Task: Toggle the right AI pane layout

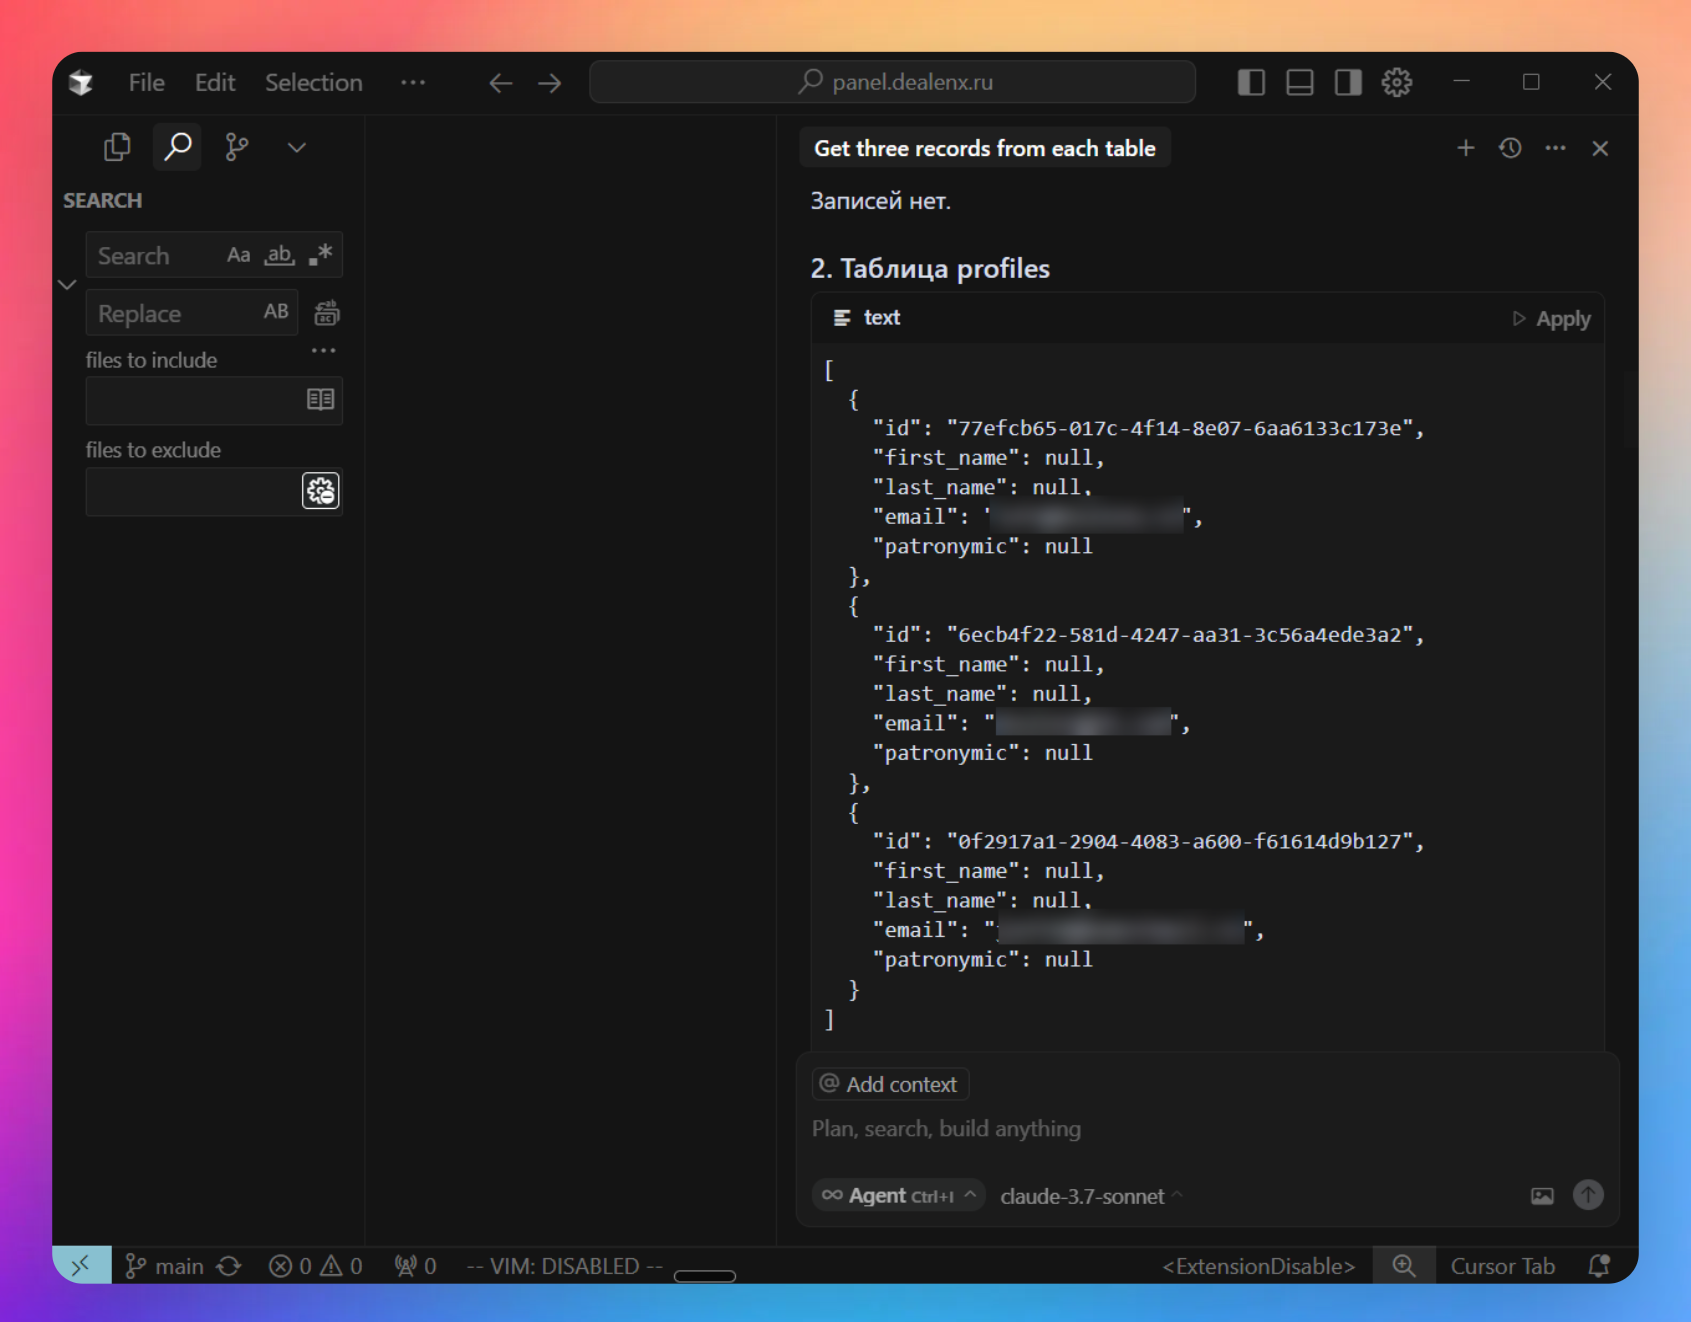Action: click(x=1348, y=82)
